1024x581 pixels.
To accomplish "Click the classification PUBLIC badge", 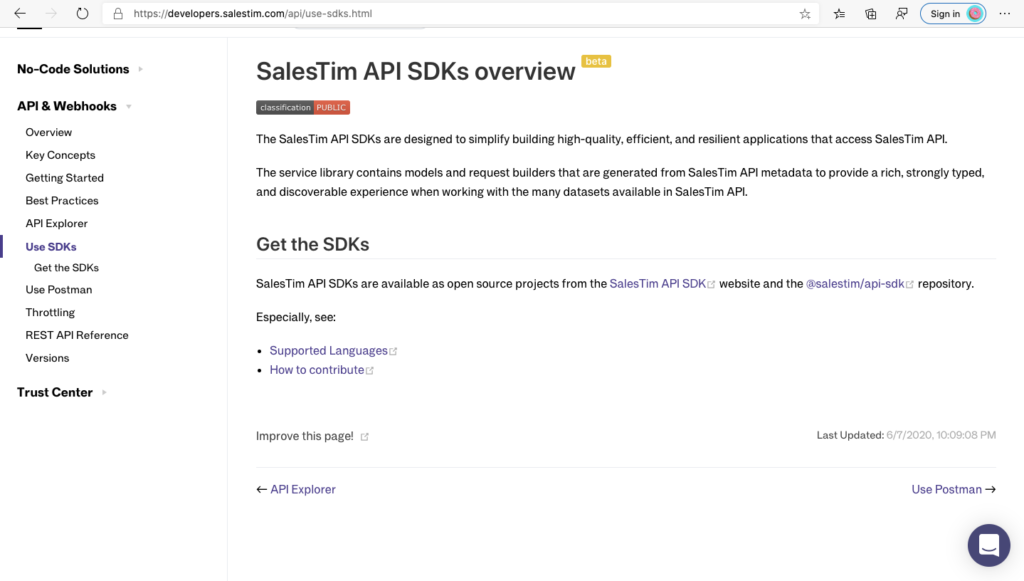I will coord(303,108).
